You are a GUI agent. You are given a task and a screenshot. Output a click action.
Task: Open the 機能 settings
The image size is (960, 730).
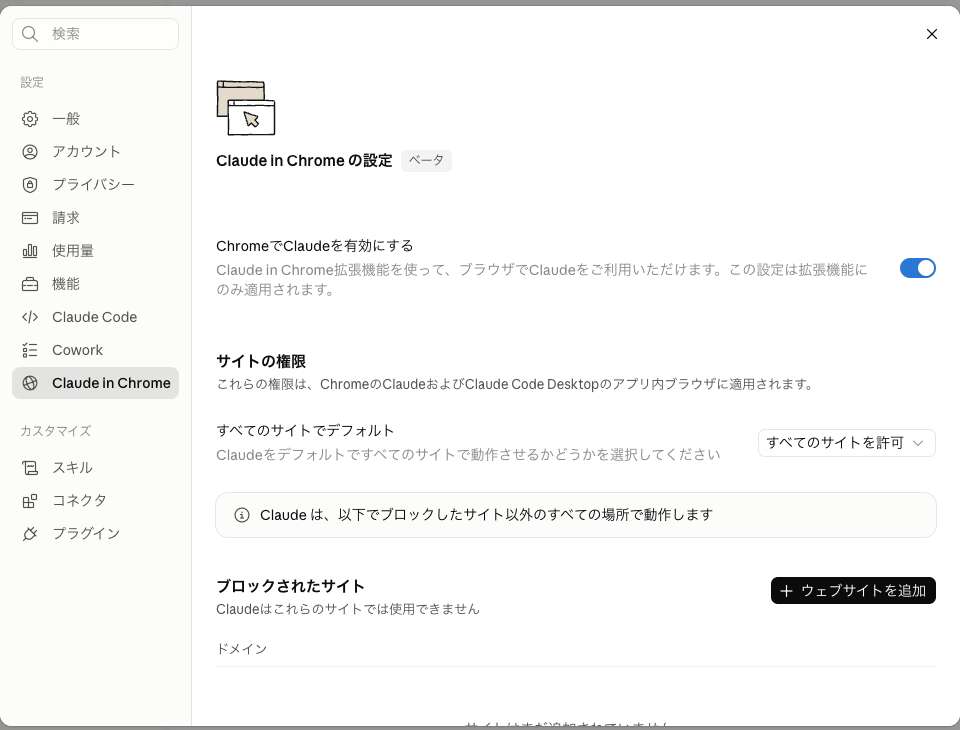[96, 284]
